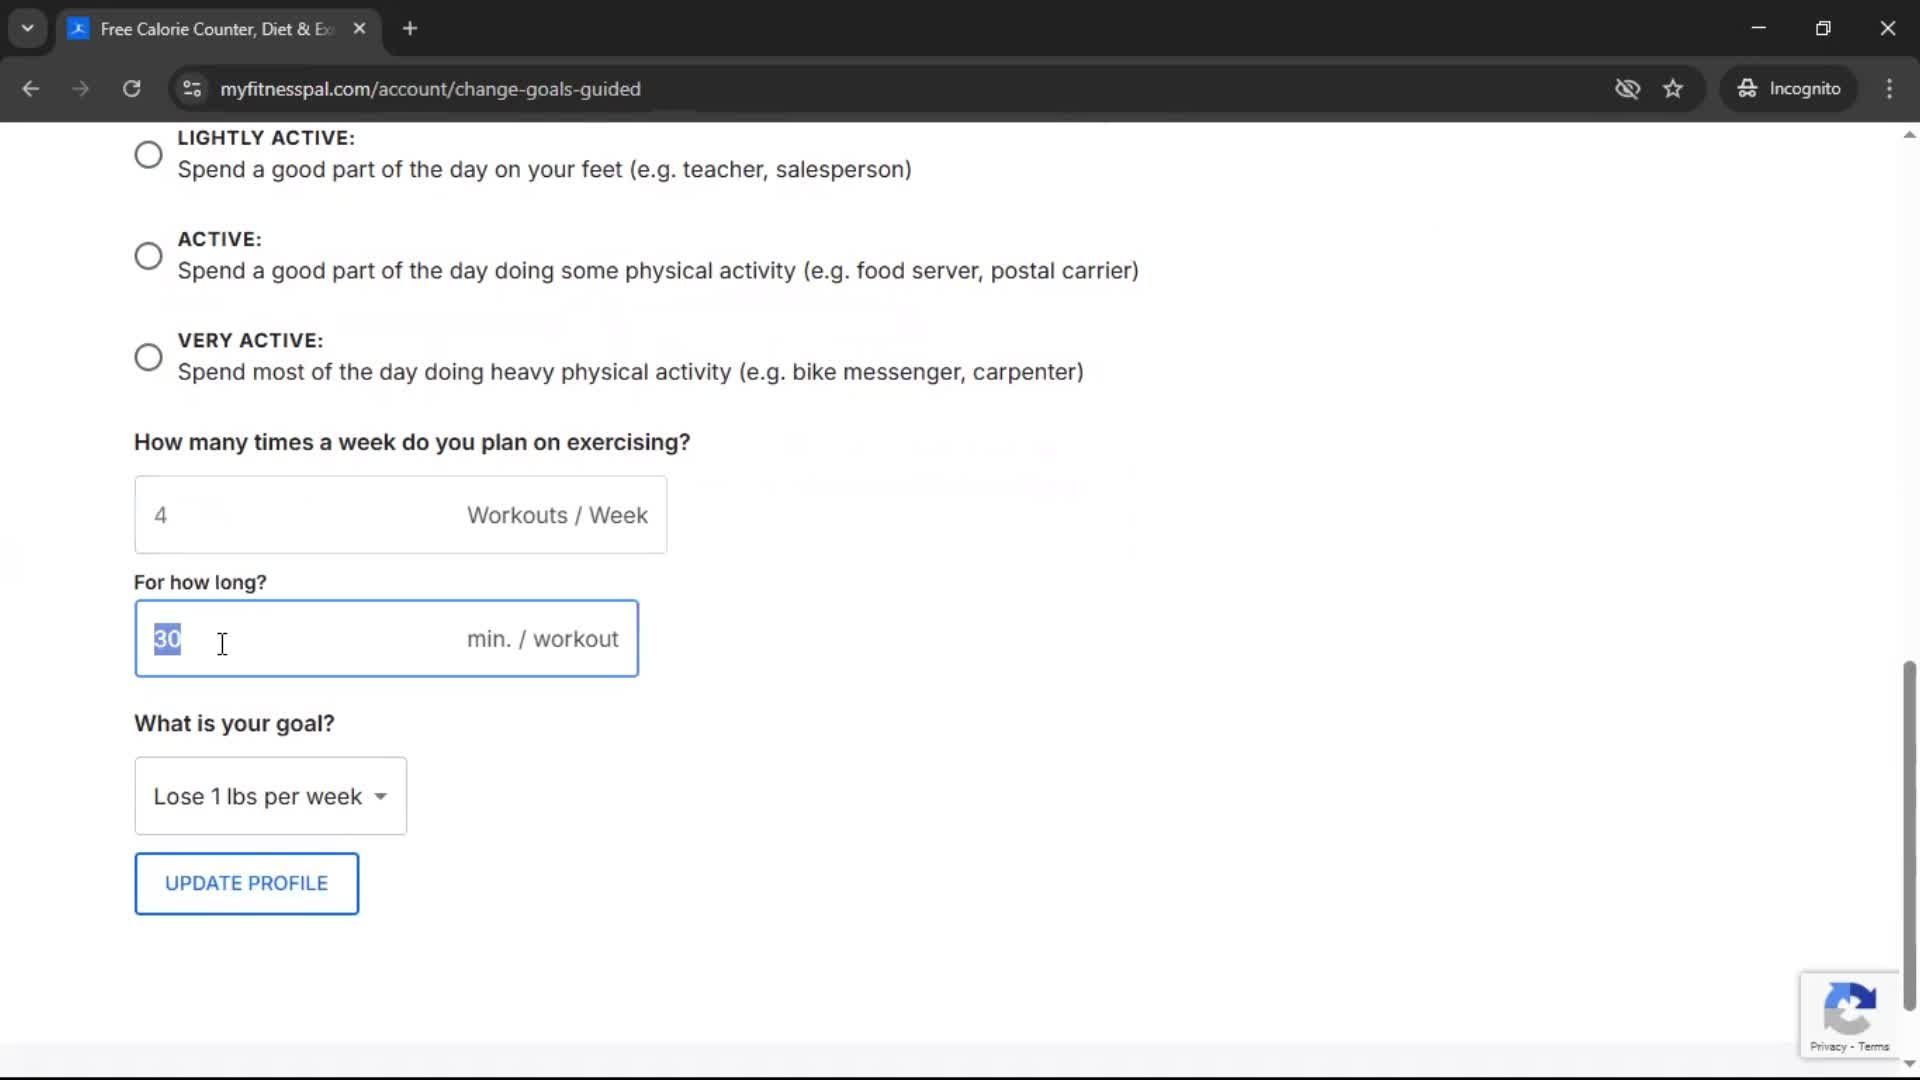
Task: Click the 'Workouts / Week' unit label
Action: [x=557, y=515]
